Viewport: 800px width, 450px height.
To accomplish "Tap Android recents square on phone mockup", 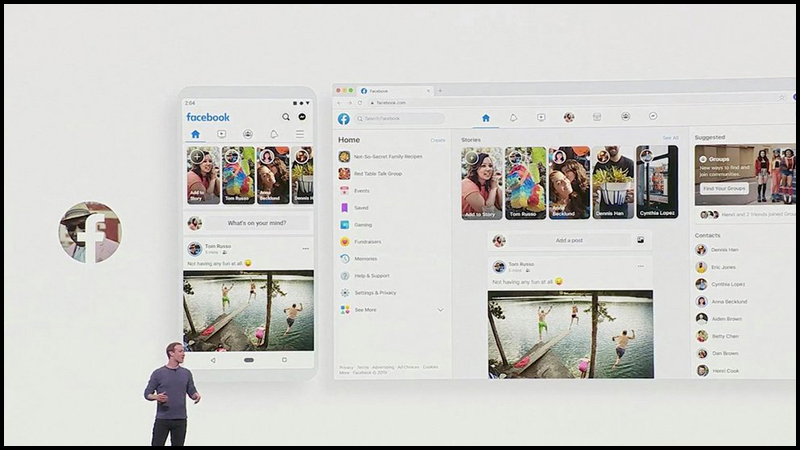I will tap(284, 360).
